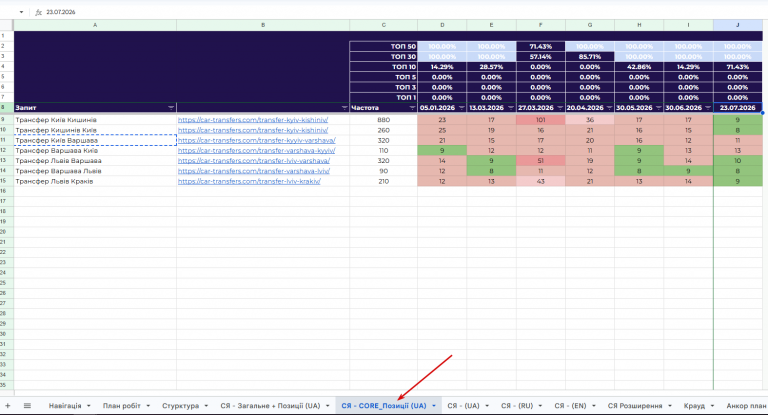Select the 71.43% cell in ТОП 50 row

pos(541,47)
